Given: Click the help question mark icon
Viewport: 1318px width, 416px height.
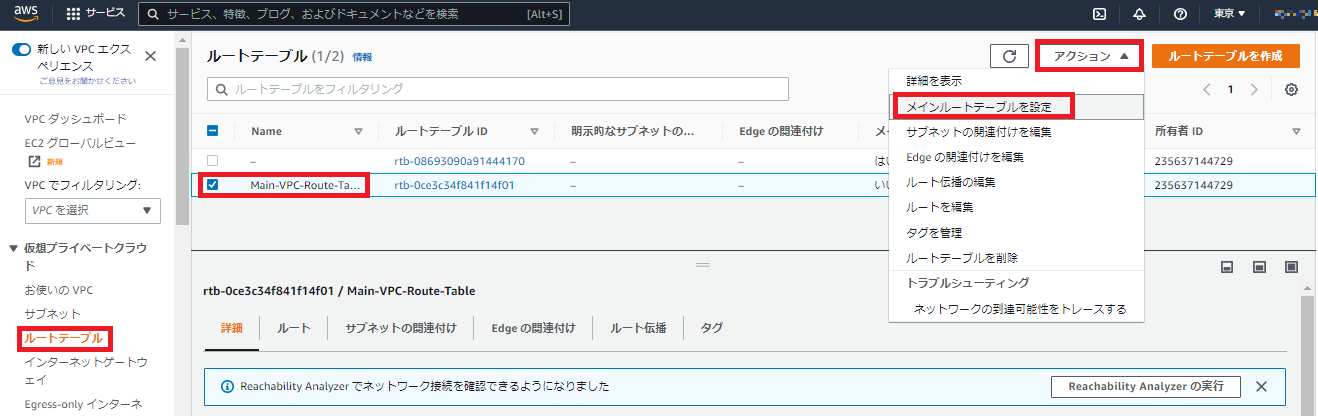Looking at the screenshot, I should tap(1180, 14).
